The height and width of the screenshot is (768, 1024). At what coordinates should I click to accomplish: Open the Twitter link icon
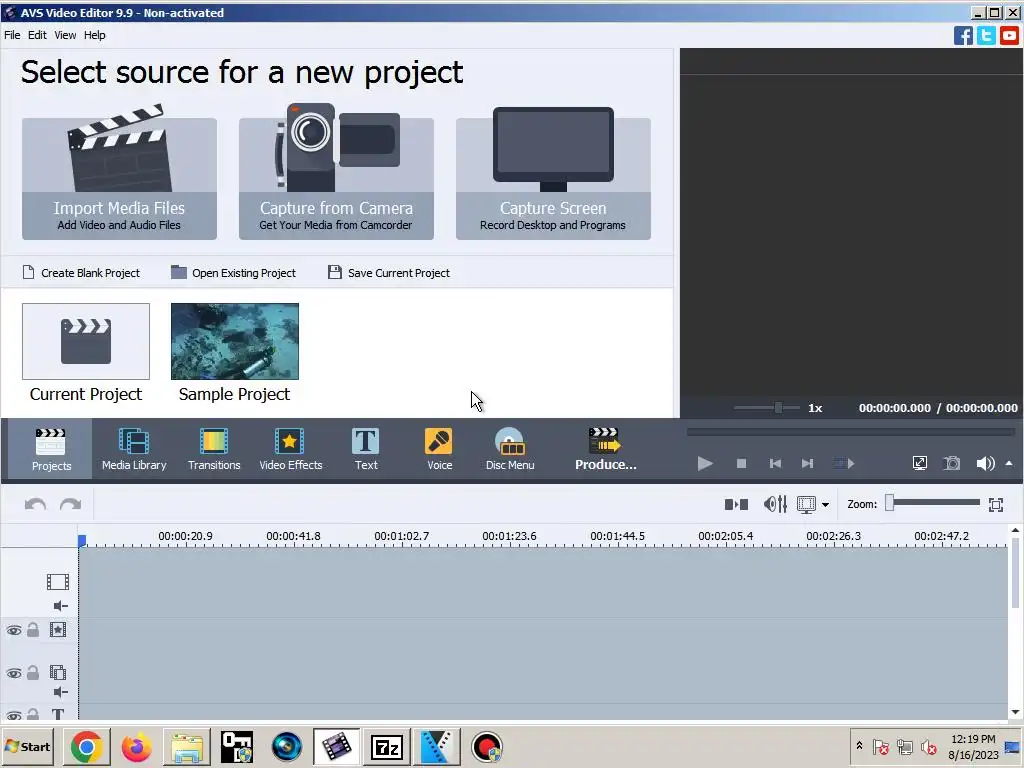(x=986, y=35)
